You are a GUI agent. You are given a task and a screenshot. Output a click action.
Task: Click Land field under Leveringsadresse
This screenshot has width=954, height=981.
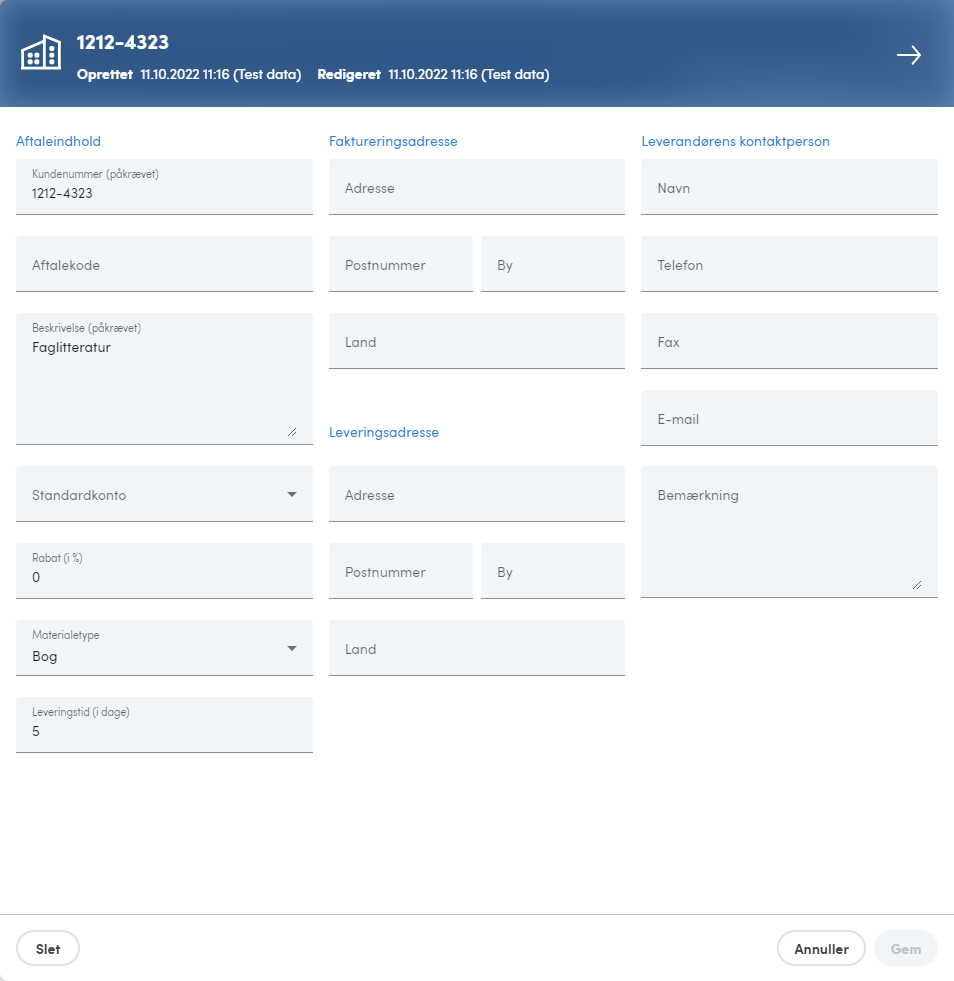pyautogui.click(x=477, y=648)
